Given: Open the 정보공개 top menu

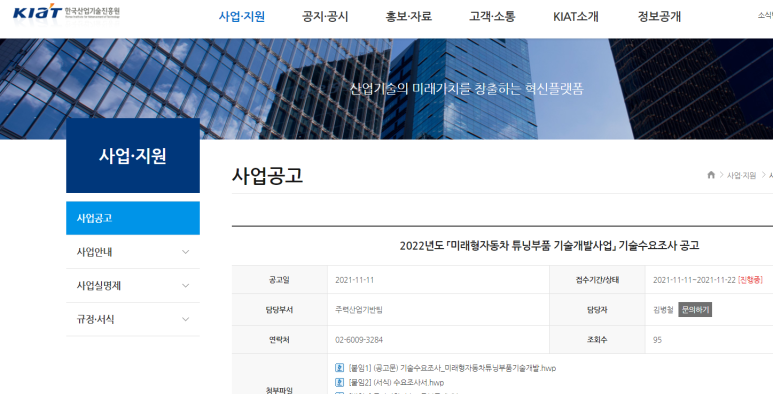Looking at the screenshot, I should click(x=659, y=16).
